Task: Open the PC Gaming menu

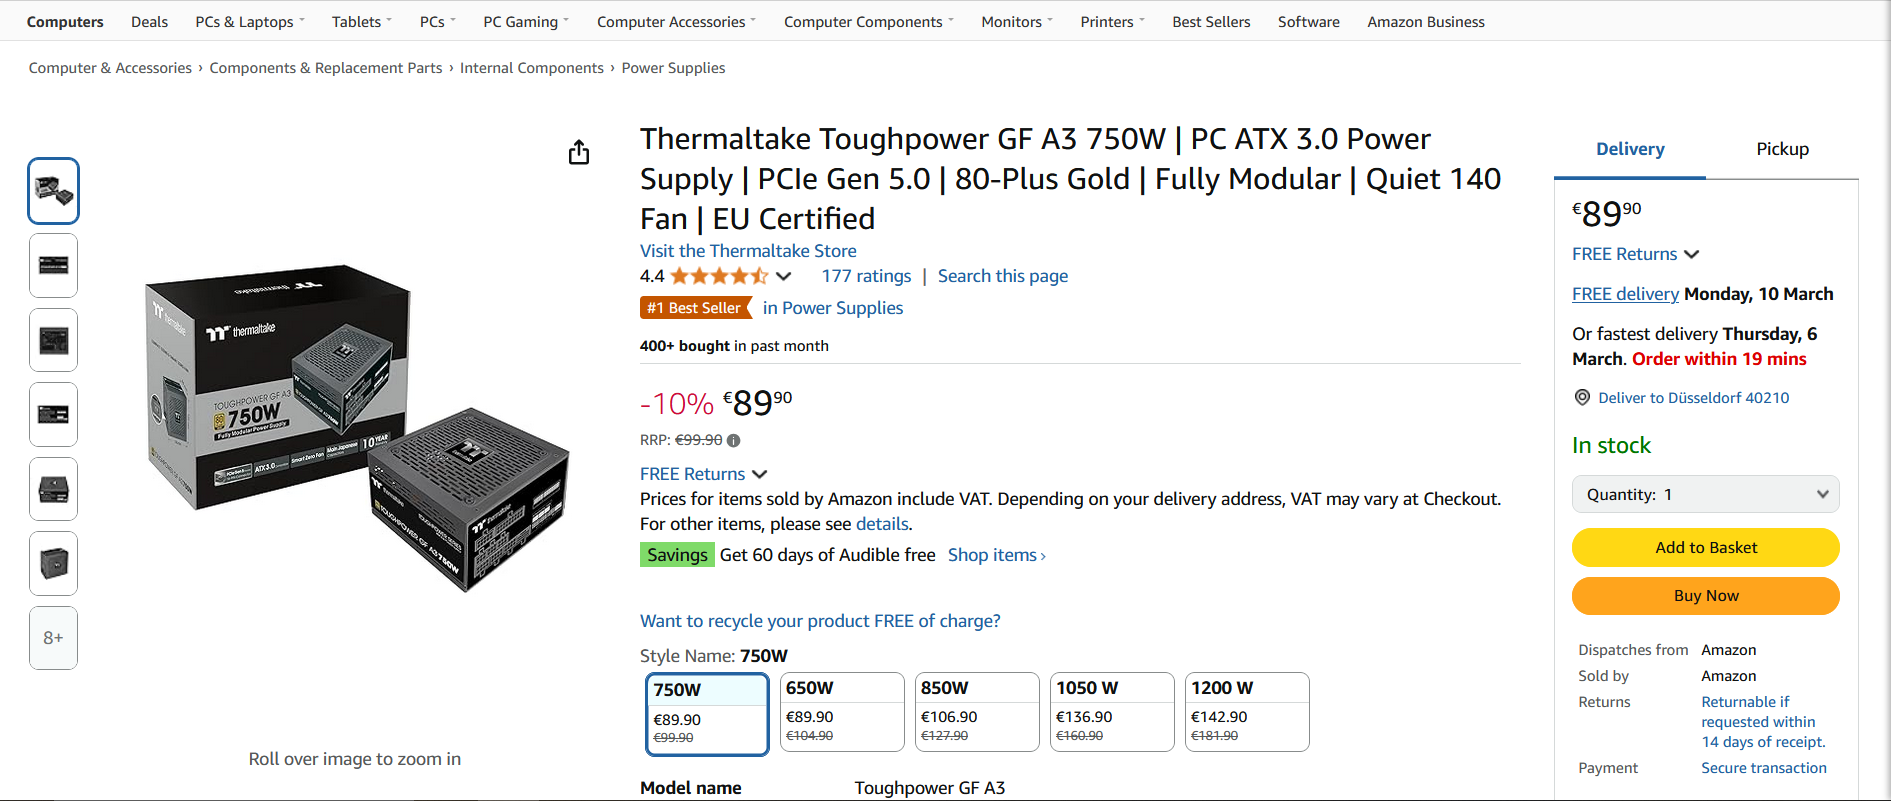Action: [x=526, y=22]
